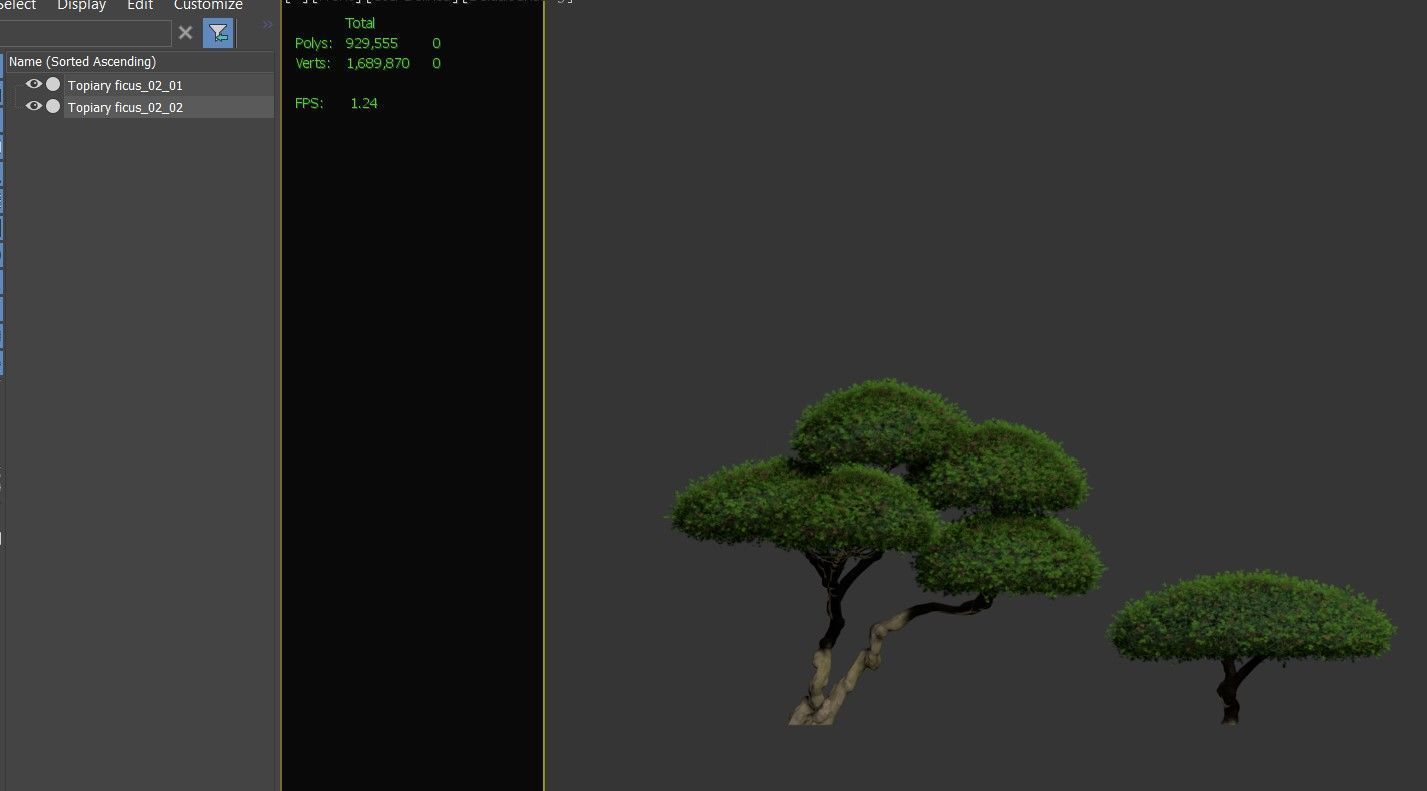Expand the hidden toolbar items chevron
1427x791 pixels.
[x=267, y=24]
